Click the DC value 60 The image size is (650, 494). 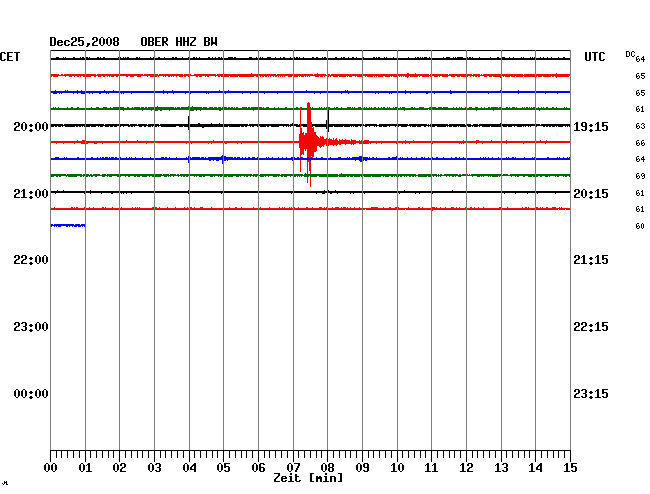pos(640,226)
